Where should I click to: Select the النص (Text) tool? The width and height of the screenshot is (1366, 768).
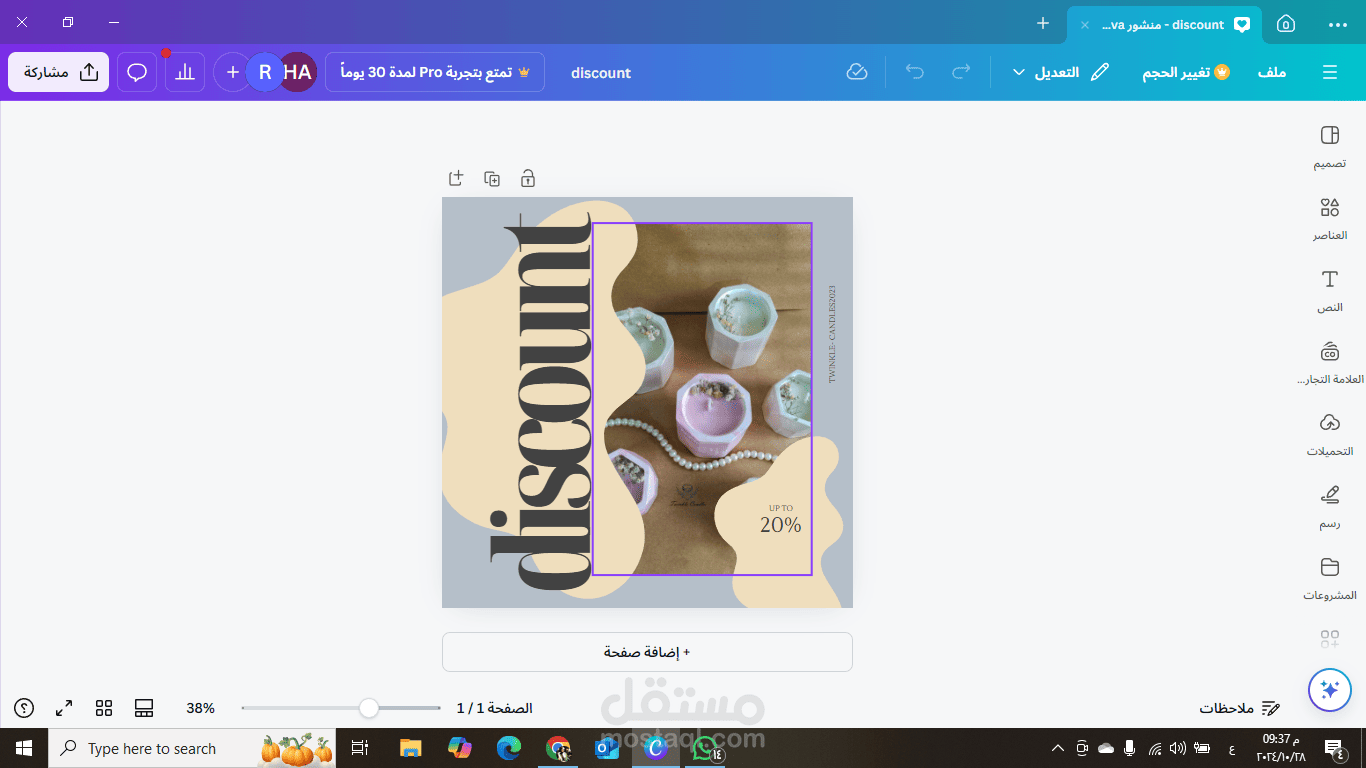[1329, 291]
